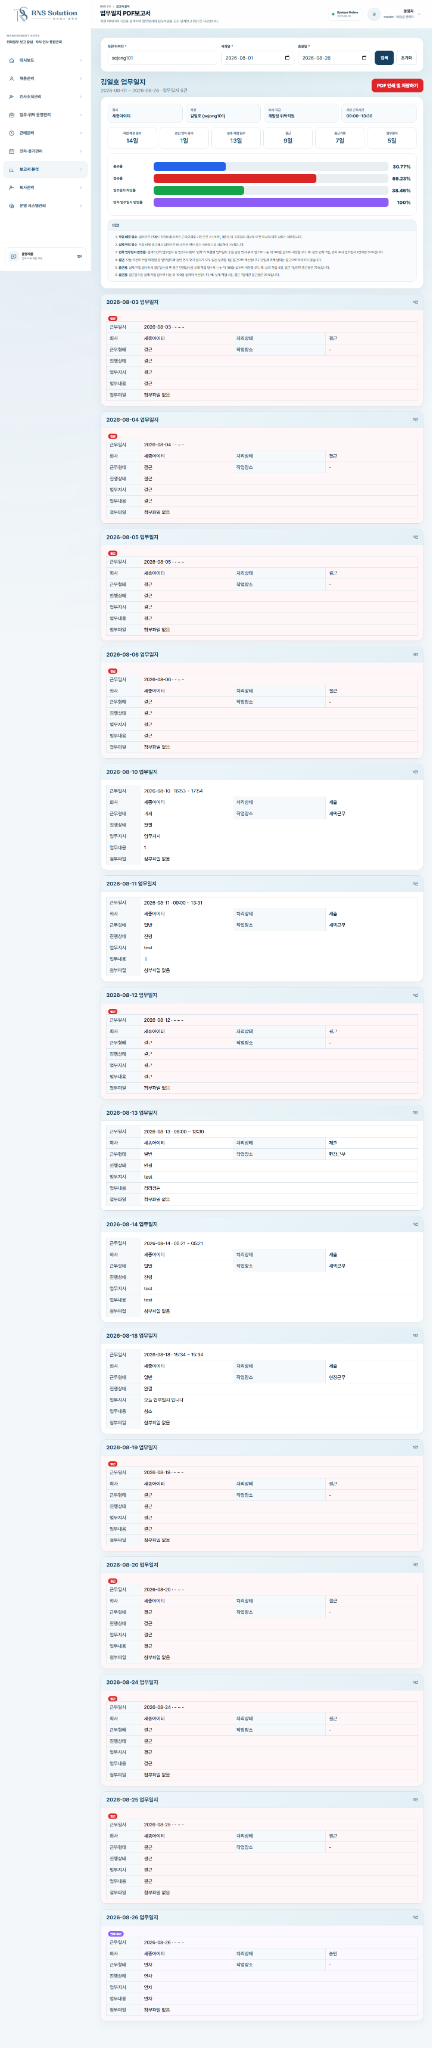Screen dimensions: 432x2048
Task: Click the 업무일지 PDF보고서 page heading
Action: point(125,13)
